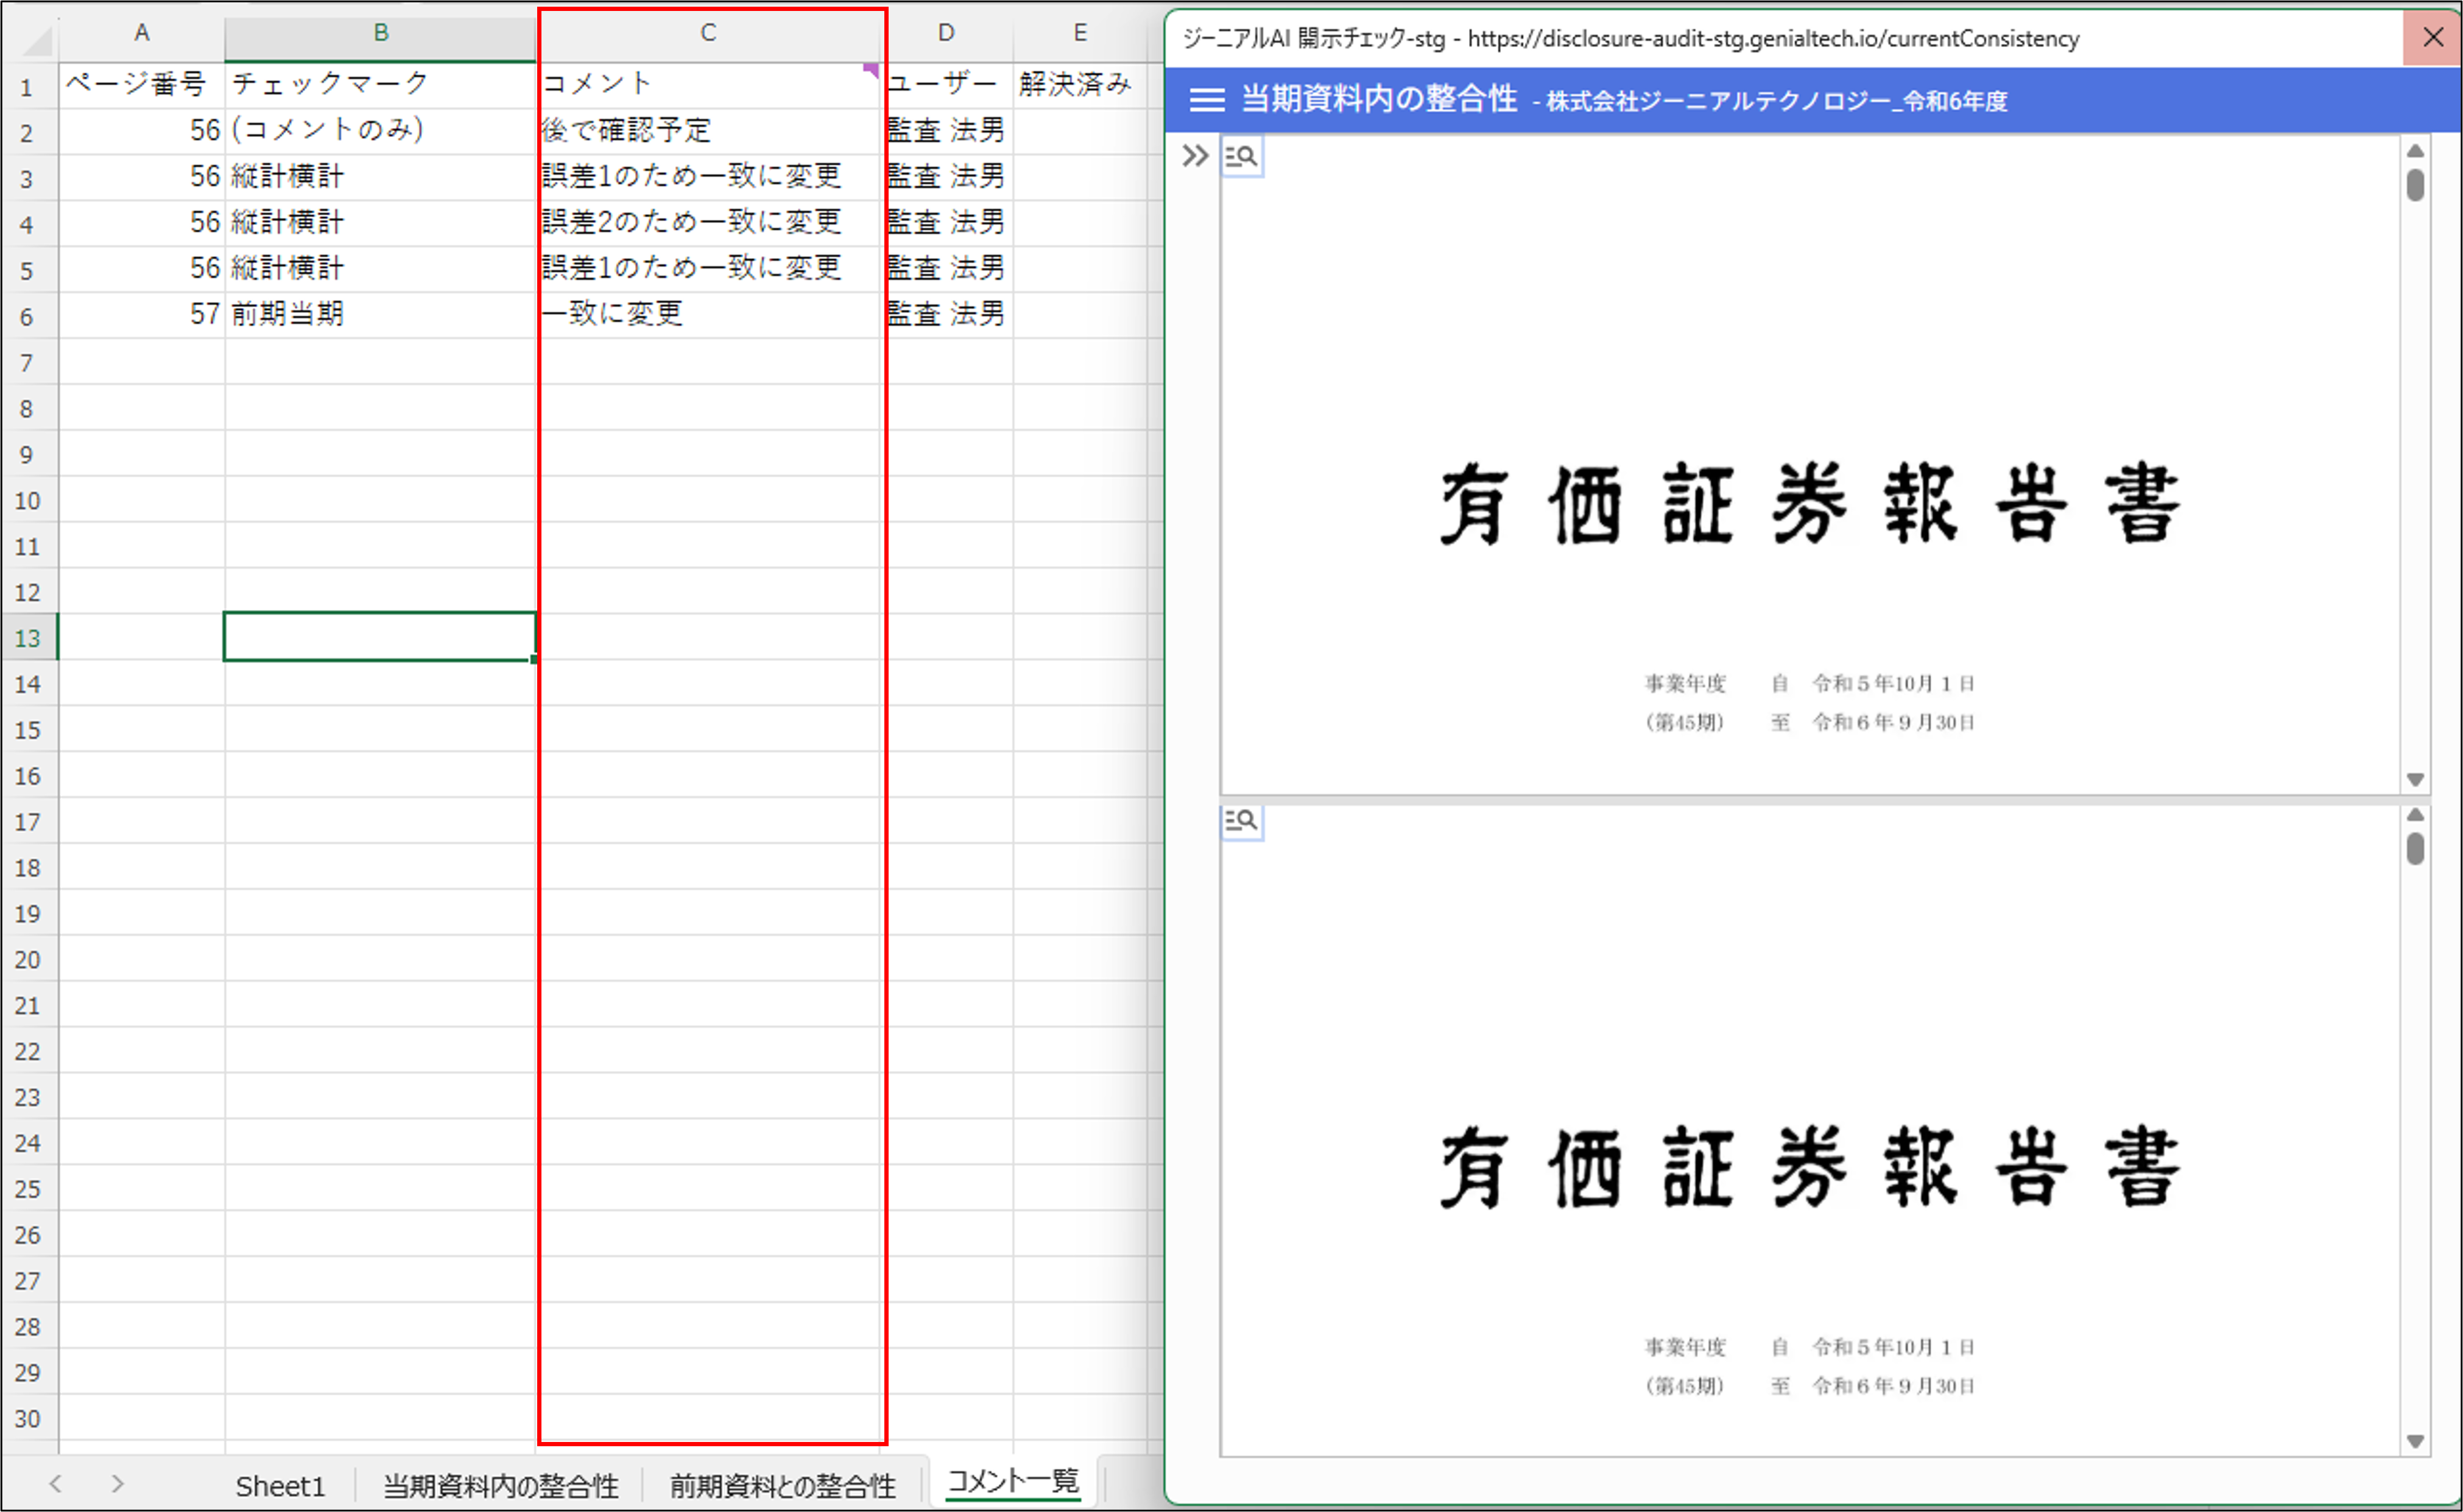
Task: Click the upper document search icon
Action: coord(1241,156)
